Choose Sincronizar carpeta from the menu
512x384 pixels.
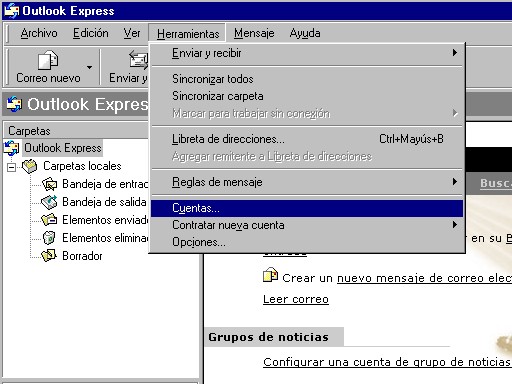307,96
